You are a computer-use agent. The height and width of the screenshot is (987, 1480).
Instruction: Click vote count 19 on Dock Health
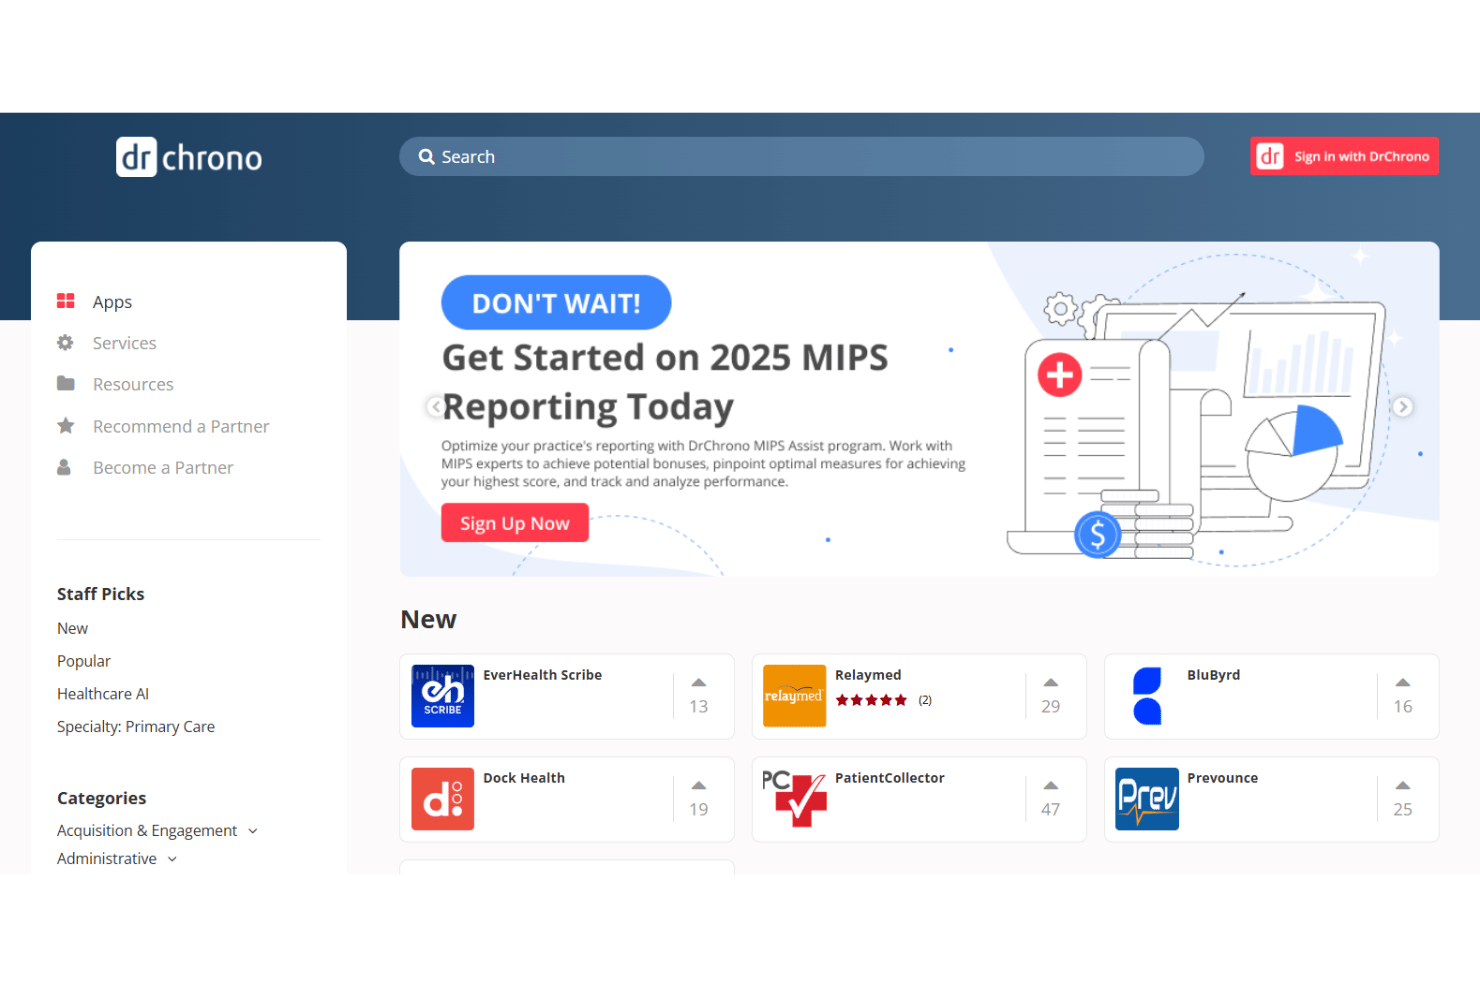click(698, 809)
